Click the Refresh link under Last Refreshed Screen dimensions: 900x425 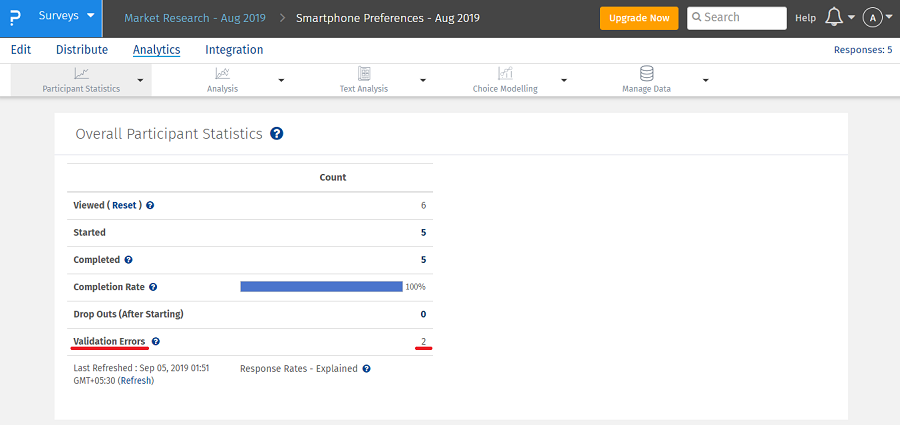pos(136,381)
